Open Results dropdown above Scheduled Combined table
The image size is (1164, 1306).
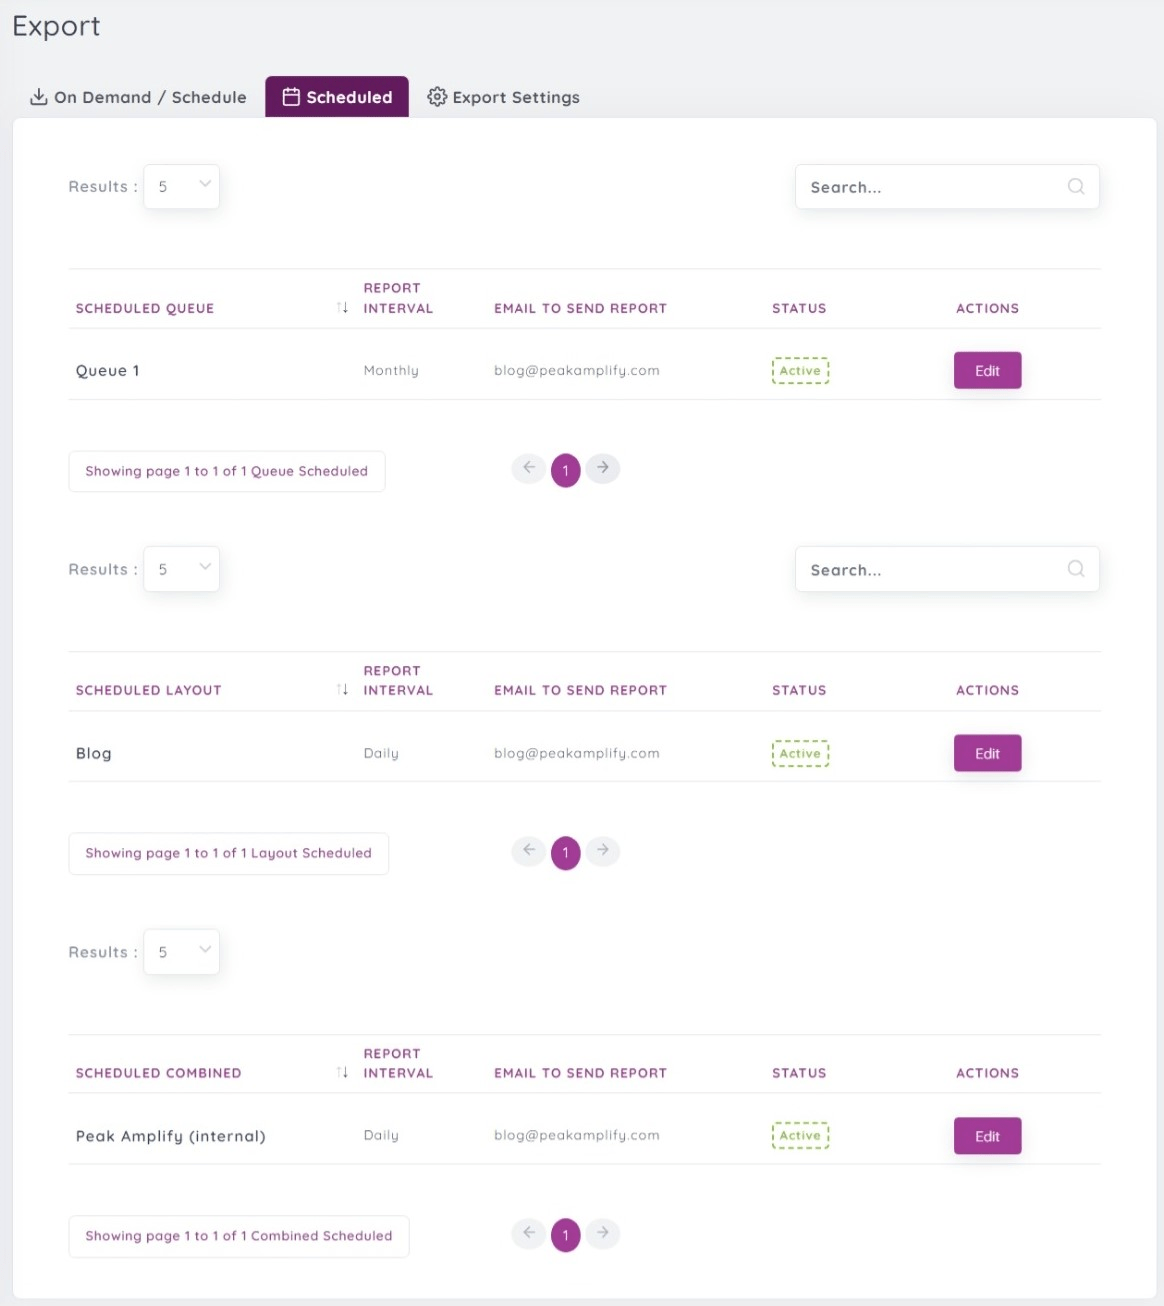[182, 952]
